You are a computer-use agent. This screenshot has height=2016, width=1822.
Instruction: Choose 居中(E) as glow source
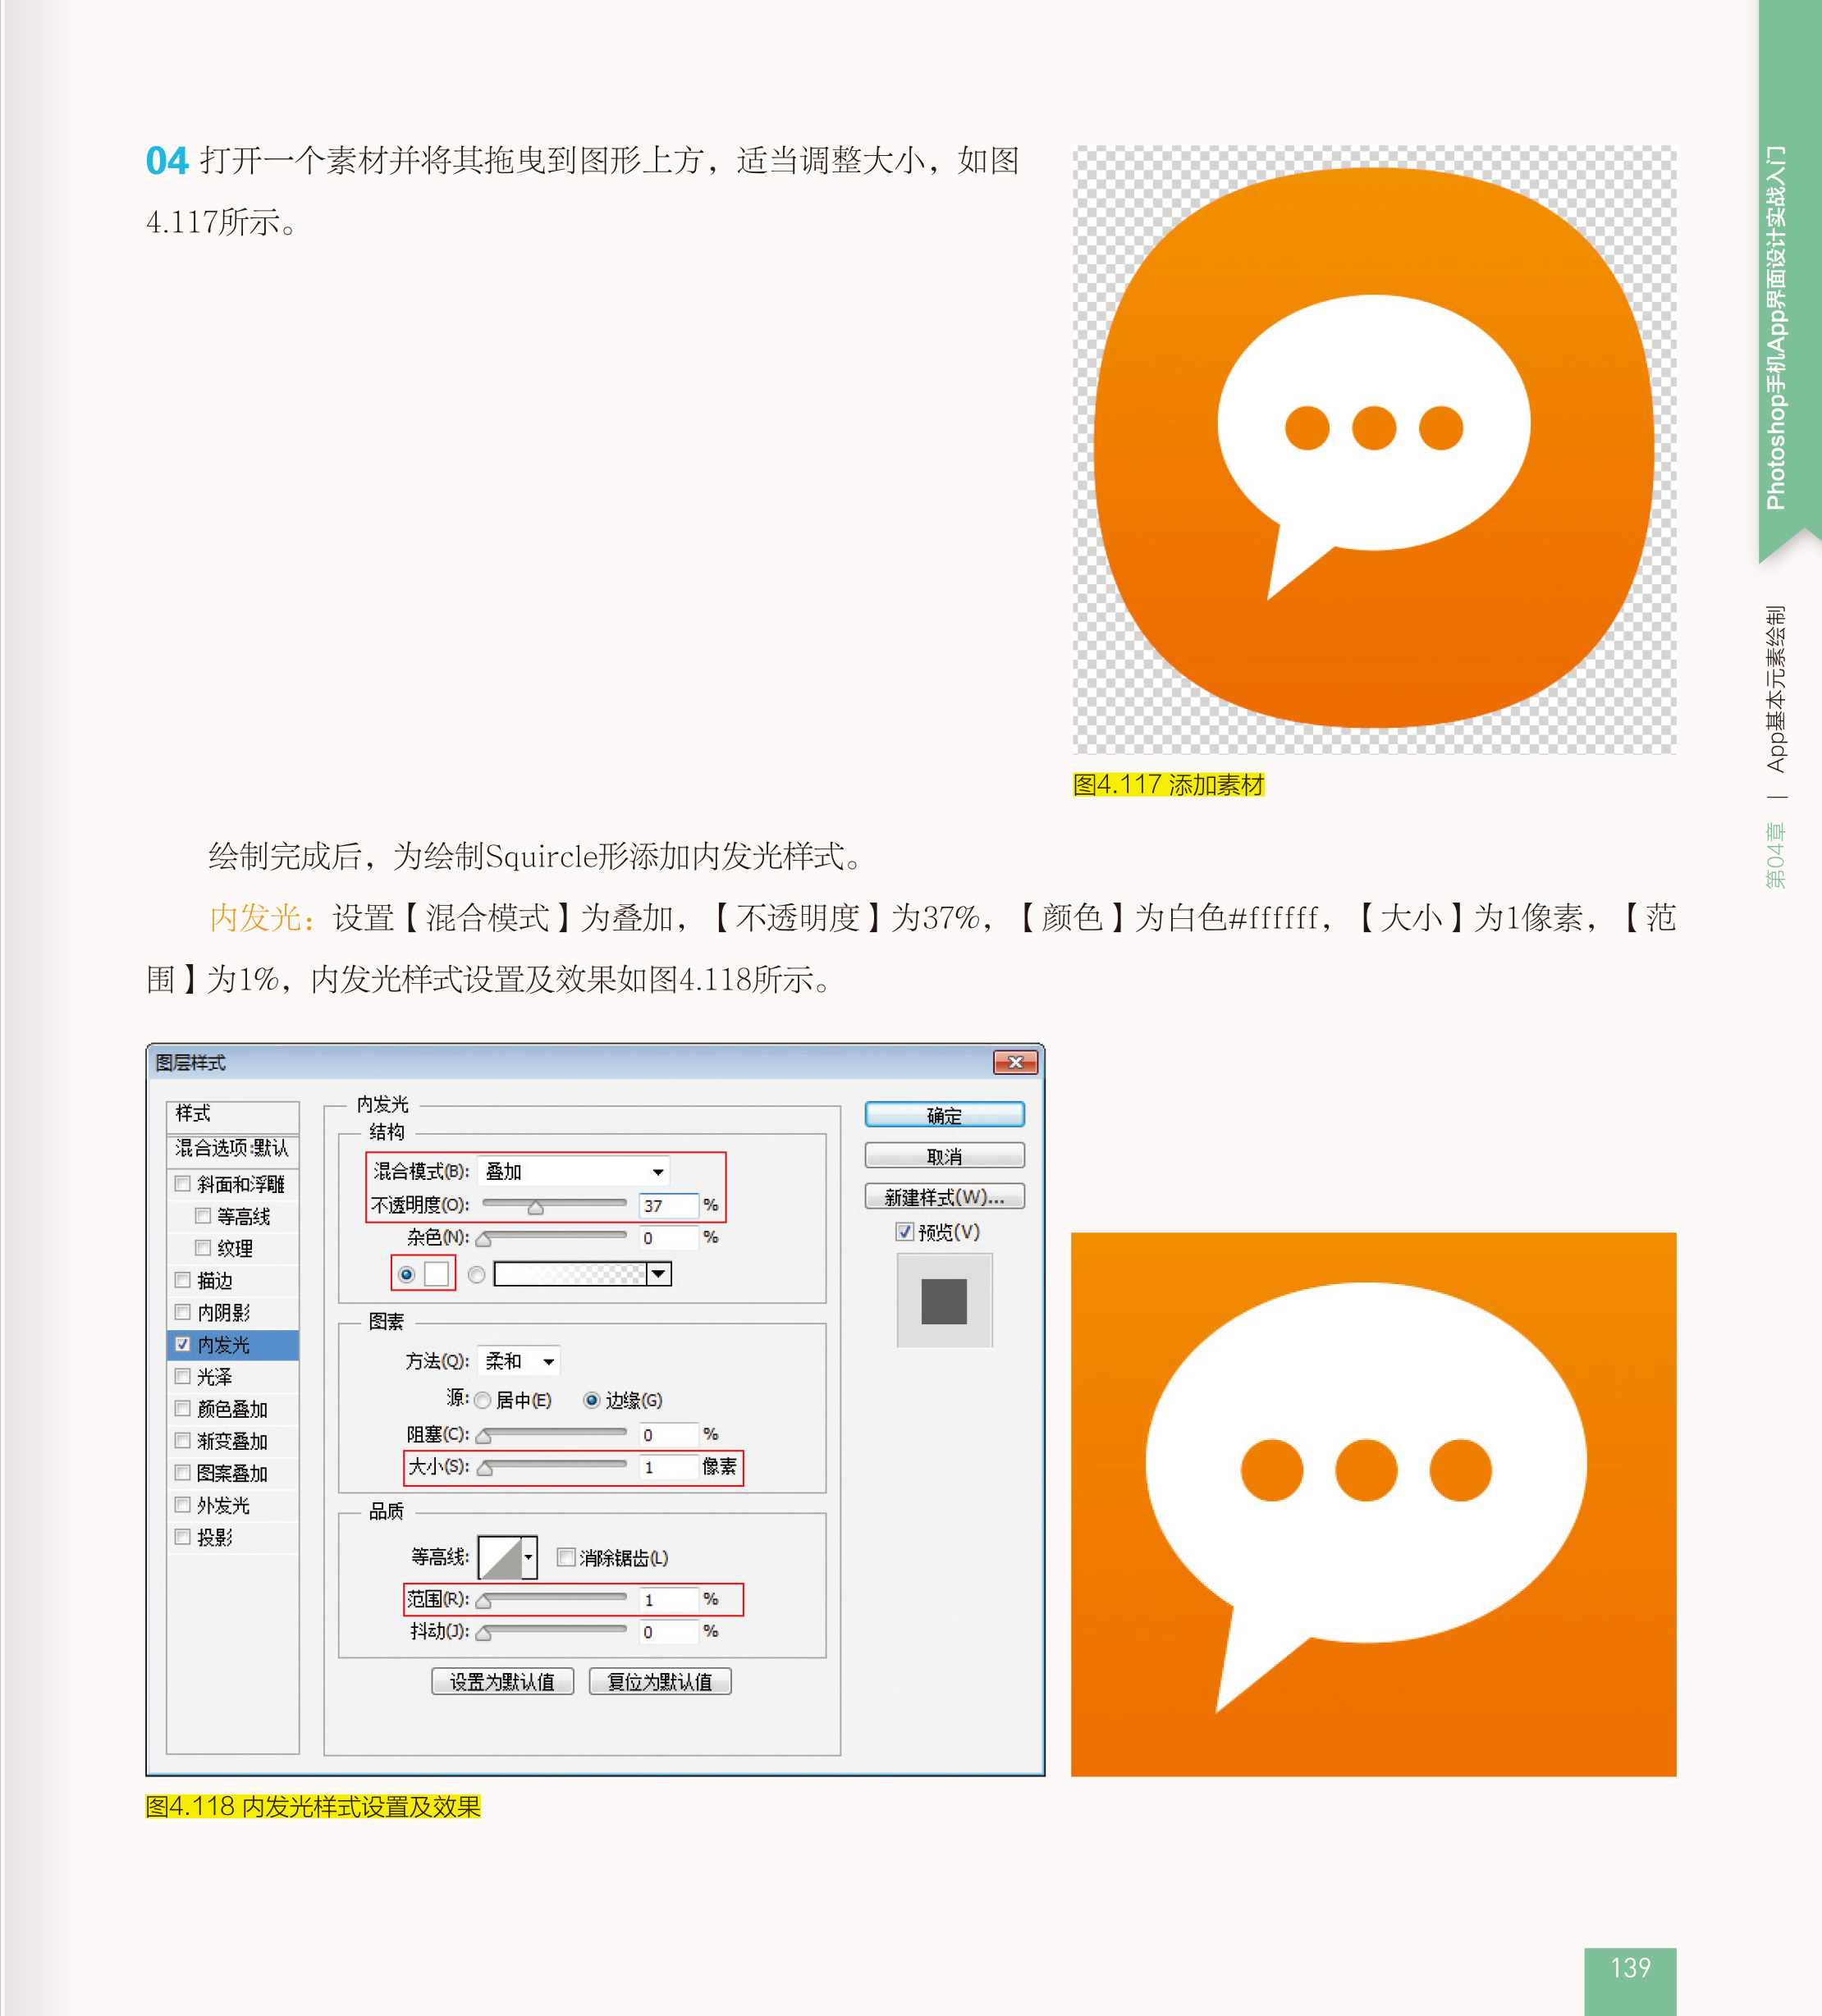pyautogui.click(x=483, y=1400)
